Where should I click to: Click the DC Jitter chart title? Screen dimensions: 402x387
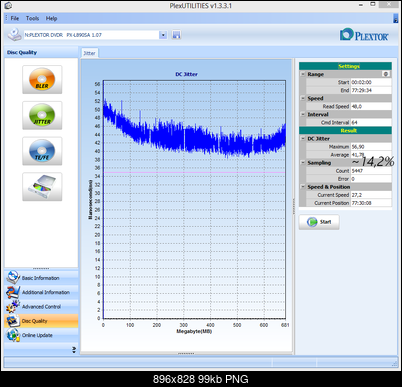pyautogui.click(x=186, y=74)
